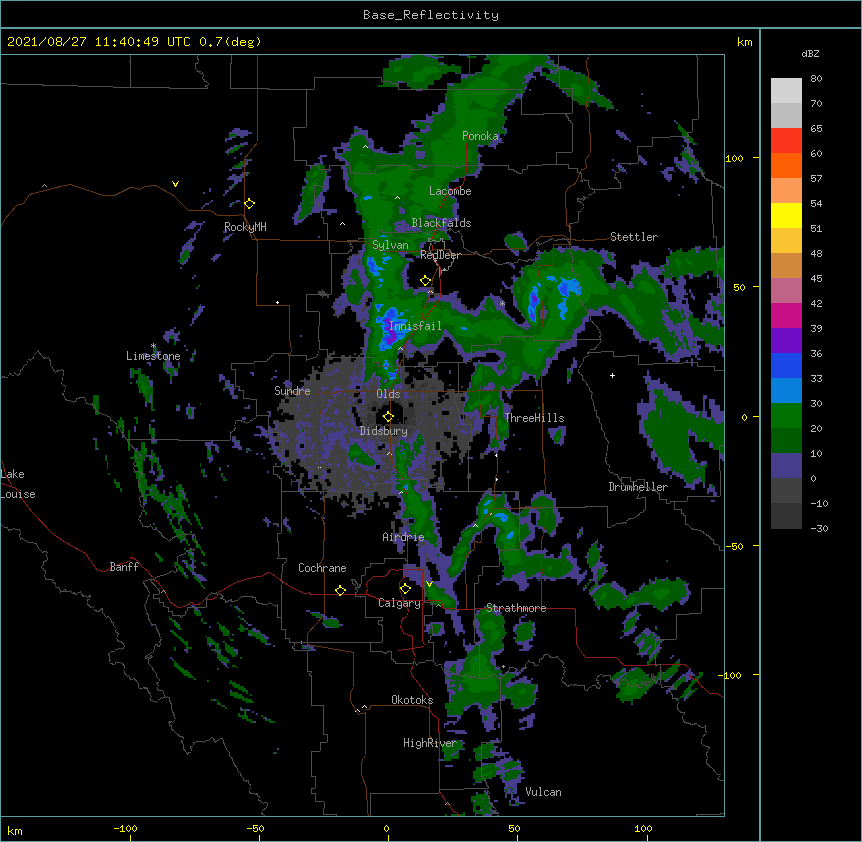Click the Vulcan label
The image size is (862, 842).
pos(543,792)
